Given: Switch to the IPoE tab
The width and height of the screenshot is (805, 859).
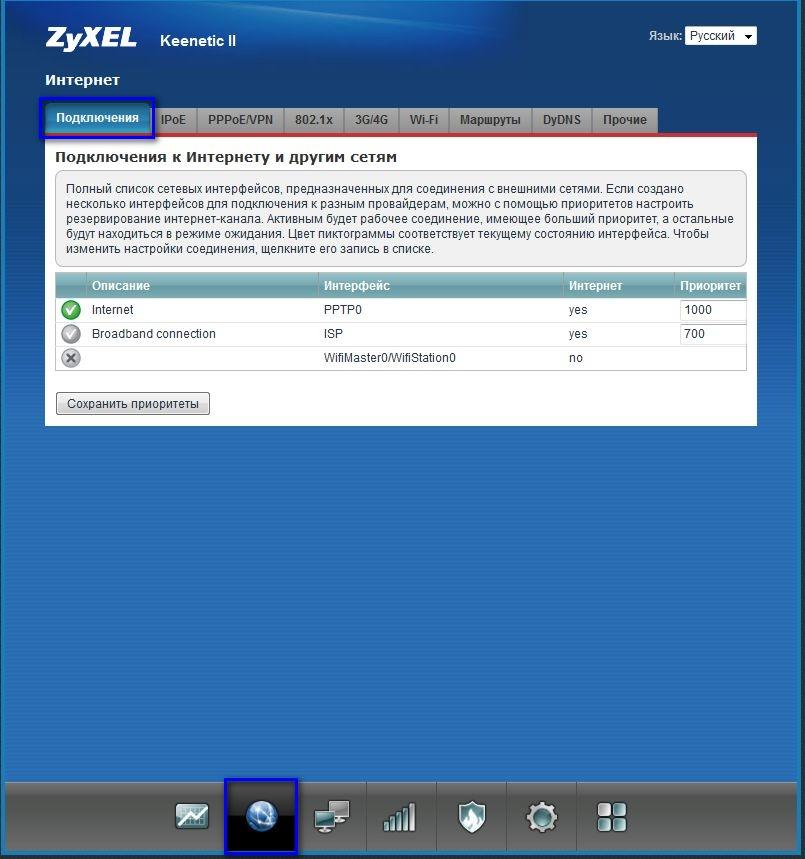Looking at the screenshot, I should pyautogui.click(x=173, y=119).
